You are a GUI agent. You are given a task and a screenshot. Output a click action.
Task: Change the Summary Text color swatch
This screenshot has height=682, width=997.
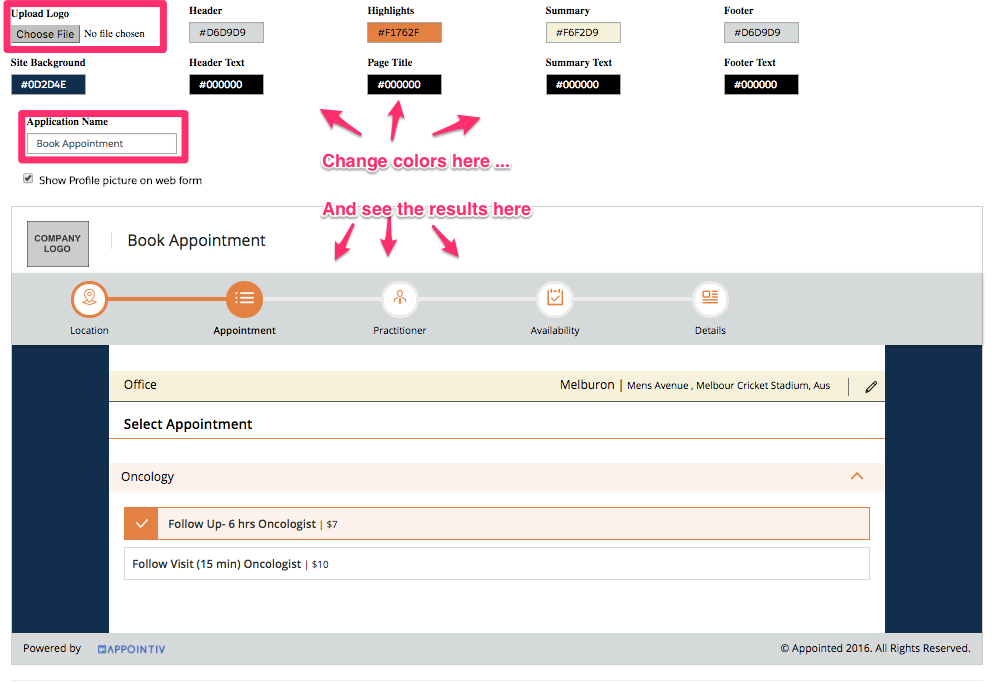click(x=583, y=85)
